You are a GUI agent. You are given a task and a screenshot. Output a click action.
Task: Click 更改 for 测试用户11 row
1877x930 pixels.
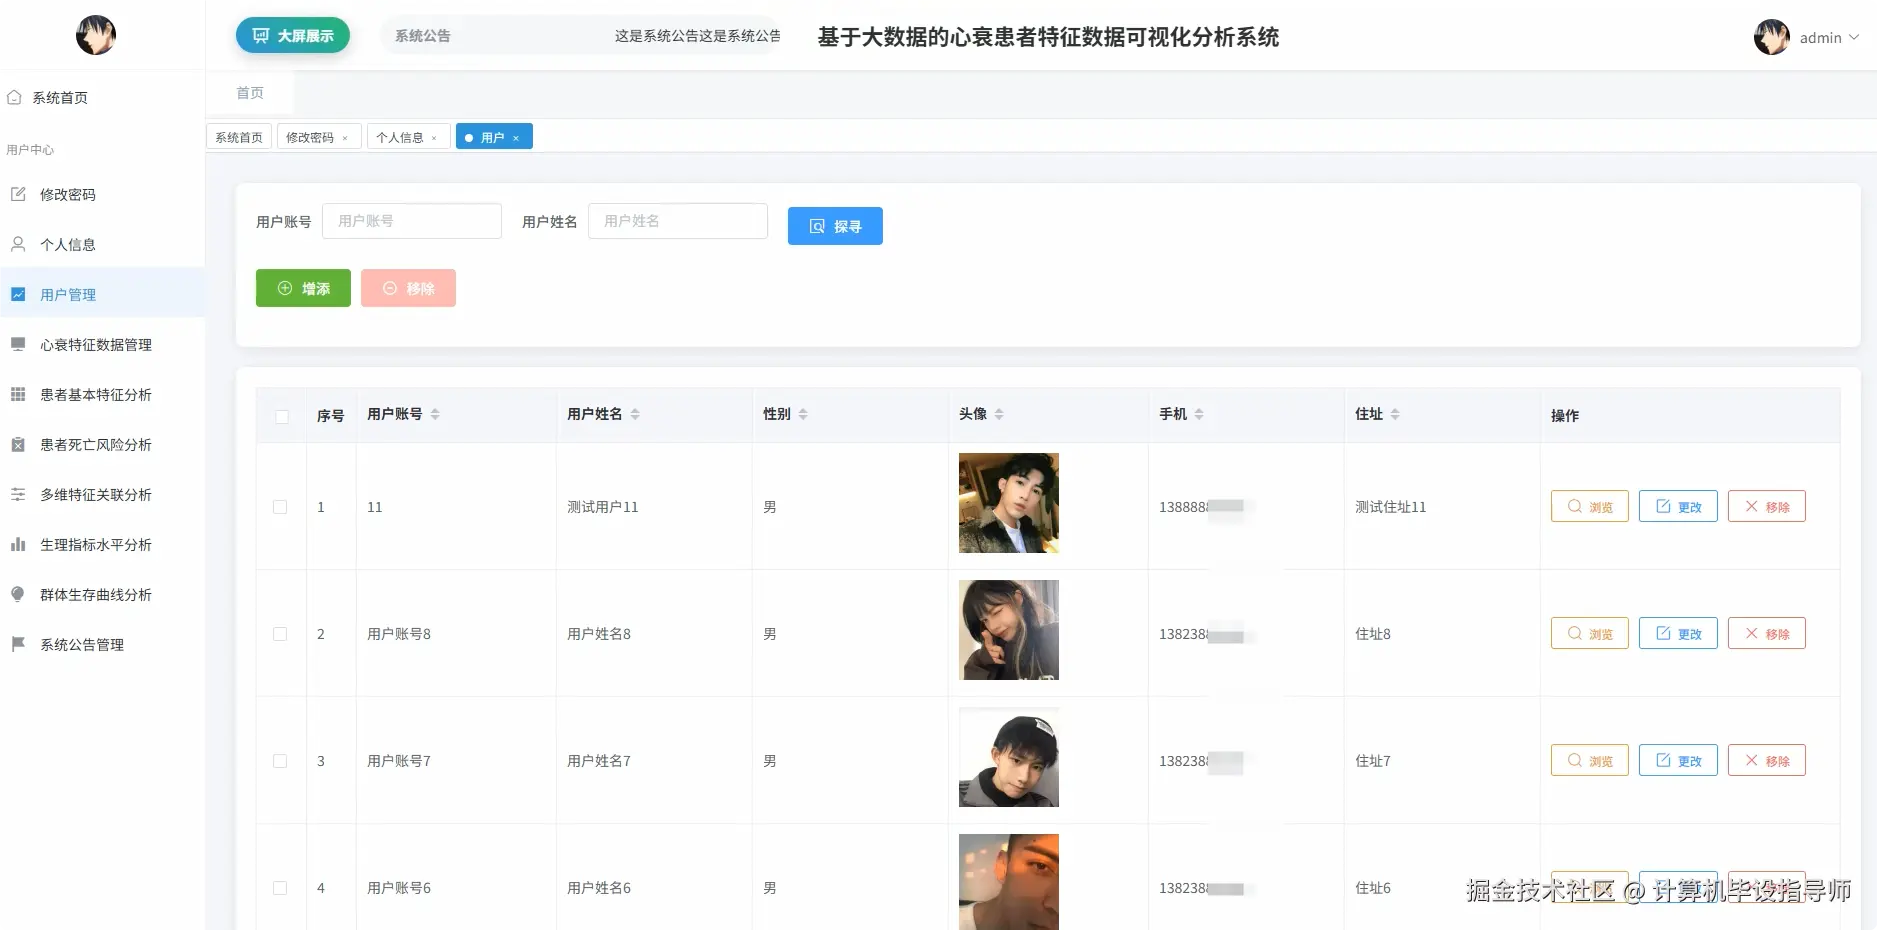tap(1678, 506)
